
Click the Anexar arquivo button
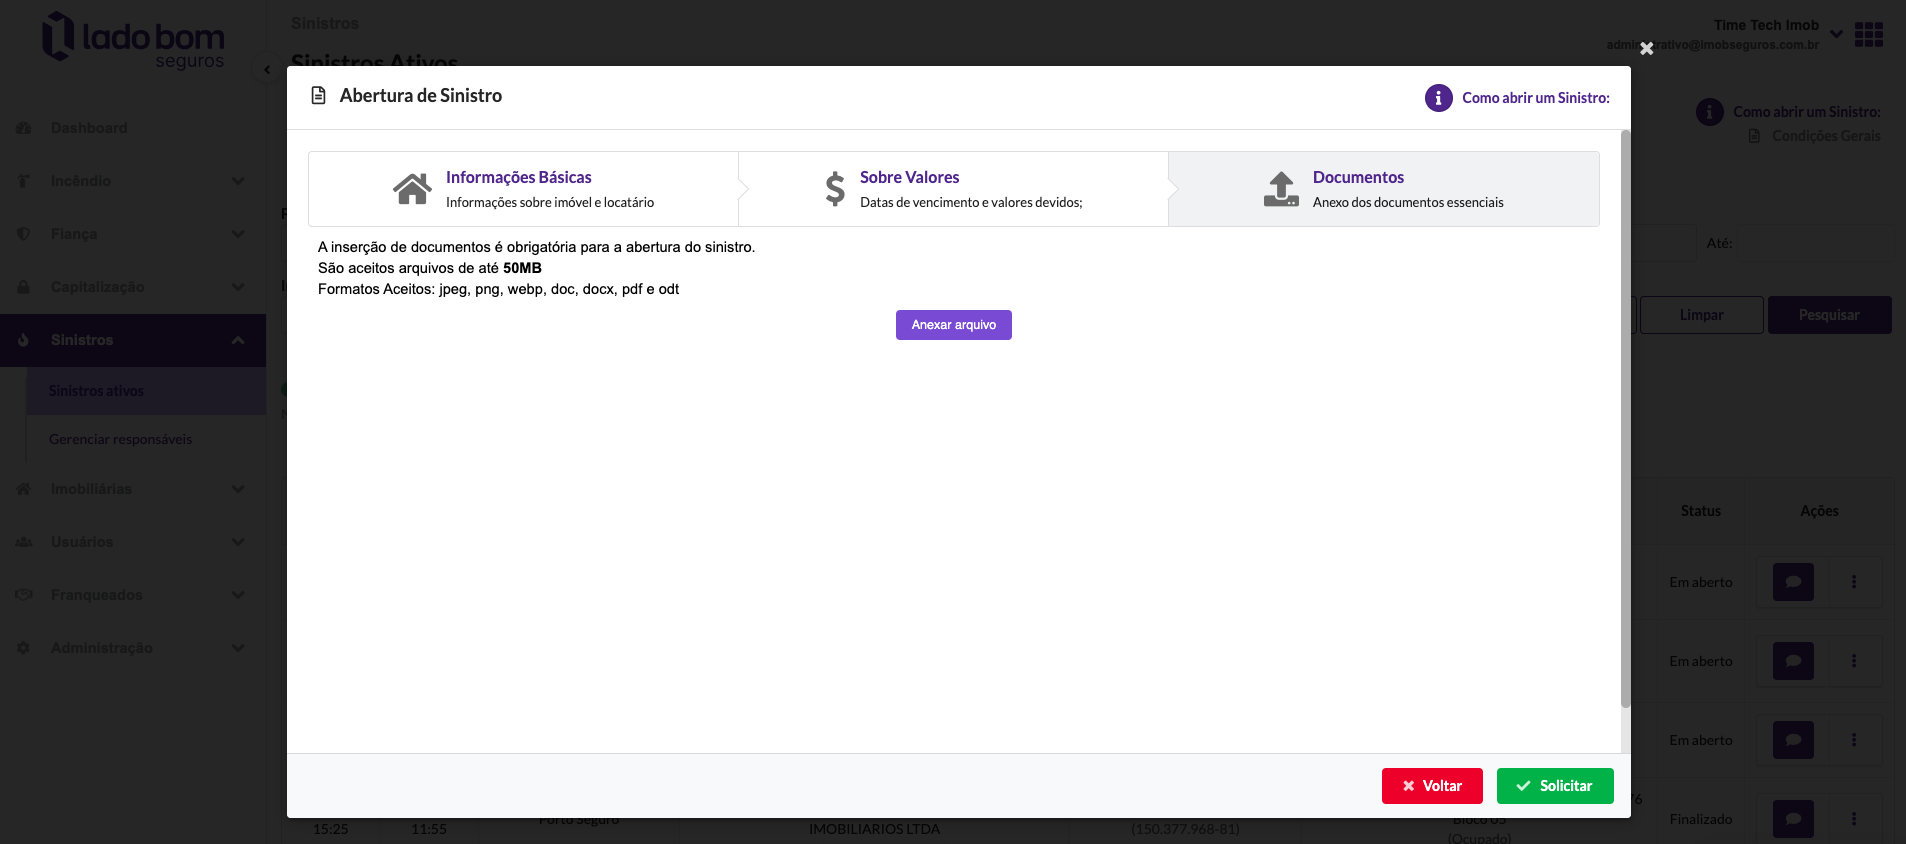pyautogui.click(x=953, y=325)
